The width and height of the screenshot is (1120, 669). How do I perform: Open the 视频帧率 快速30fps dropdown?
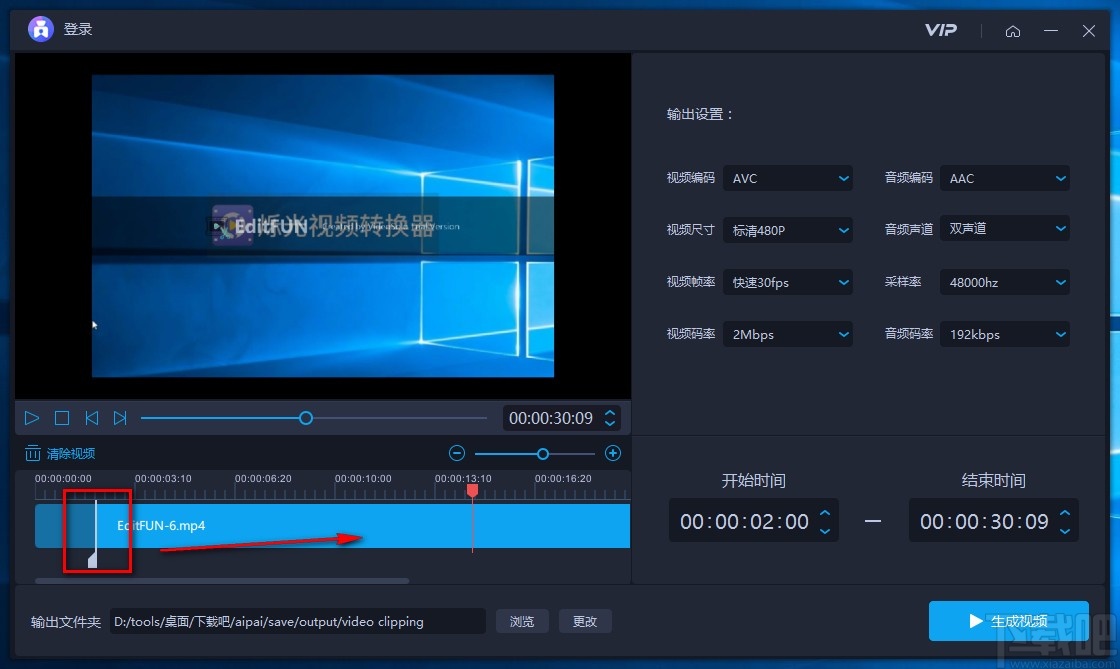[788, 282]
